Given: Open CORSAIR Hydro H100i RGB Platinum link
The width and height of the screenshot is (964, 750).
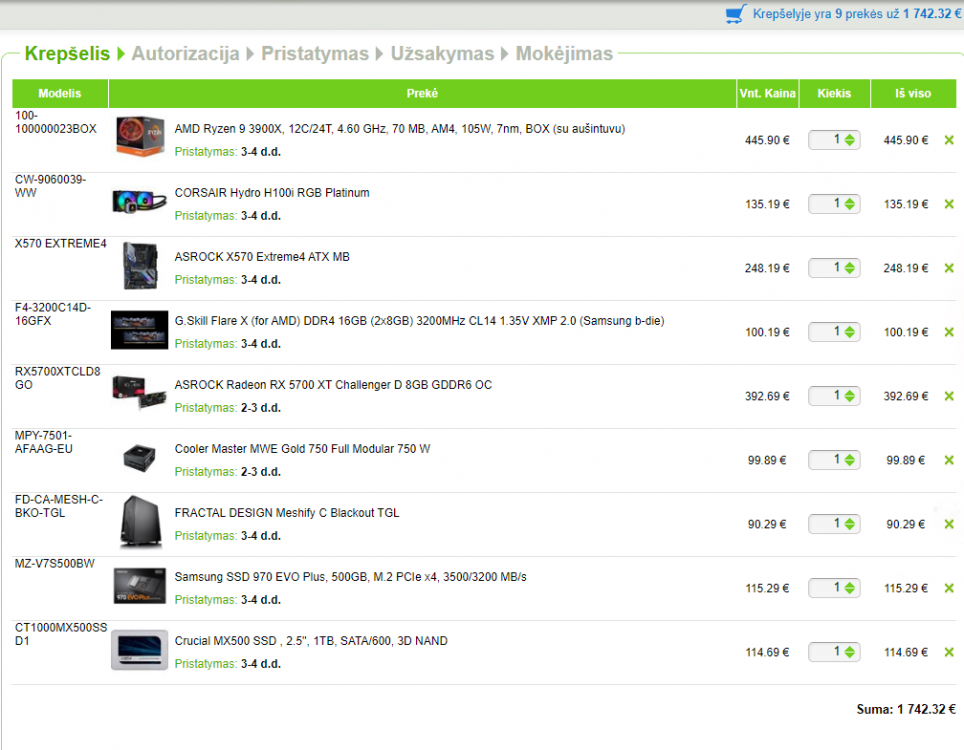Looking at the screenshot, I should pos(272,193).
